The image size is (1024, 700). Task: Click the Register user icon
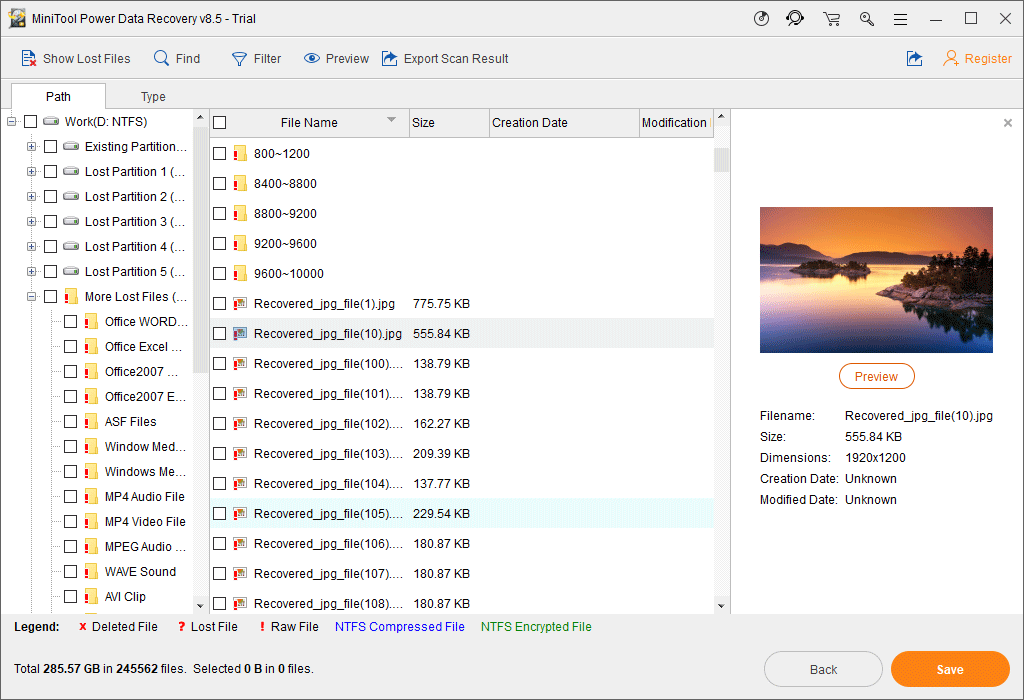(x=951, y=58)
